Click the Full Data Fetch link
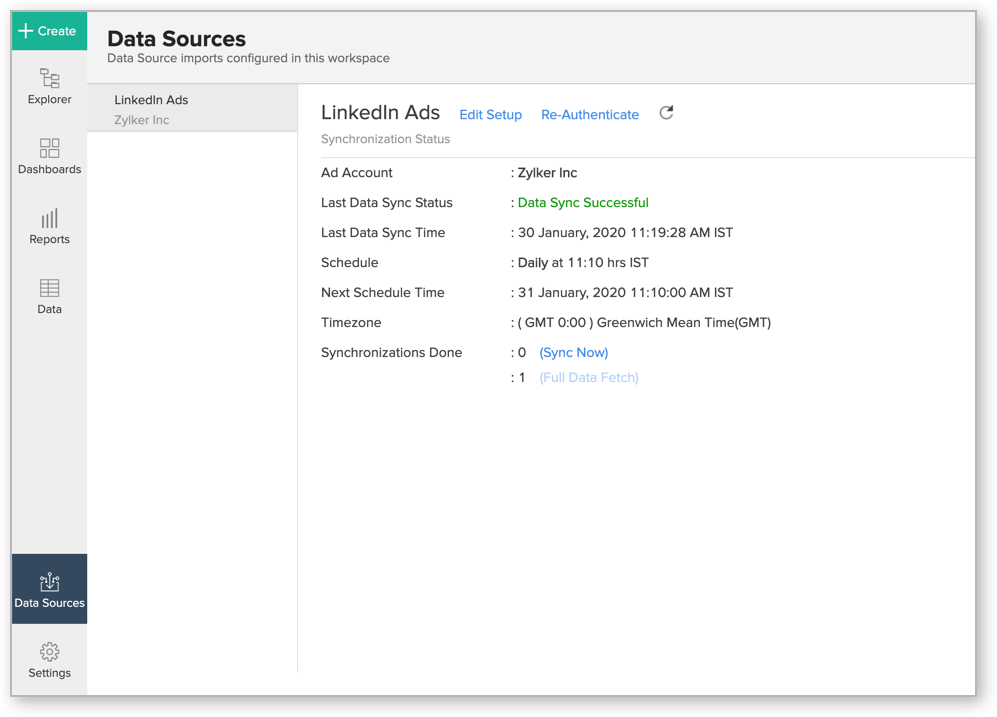This screenshot has height=717, width=997. click(589, 378)
